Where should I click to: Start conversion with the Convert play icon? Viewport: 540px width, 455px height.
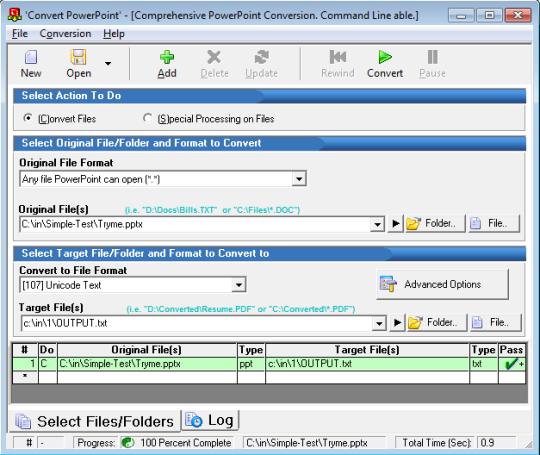(x=385, y=57)
